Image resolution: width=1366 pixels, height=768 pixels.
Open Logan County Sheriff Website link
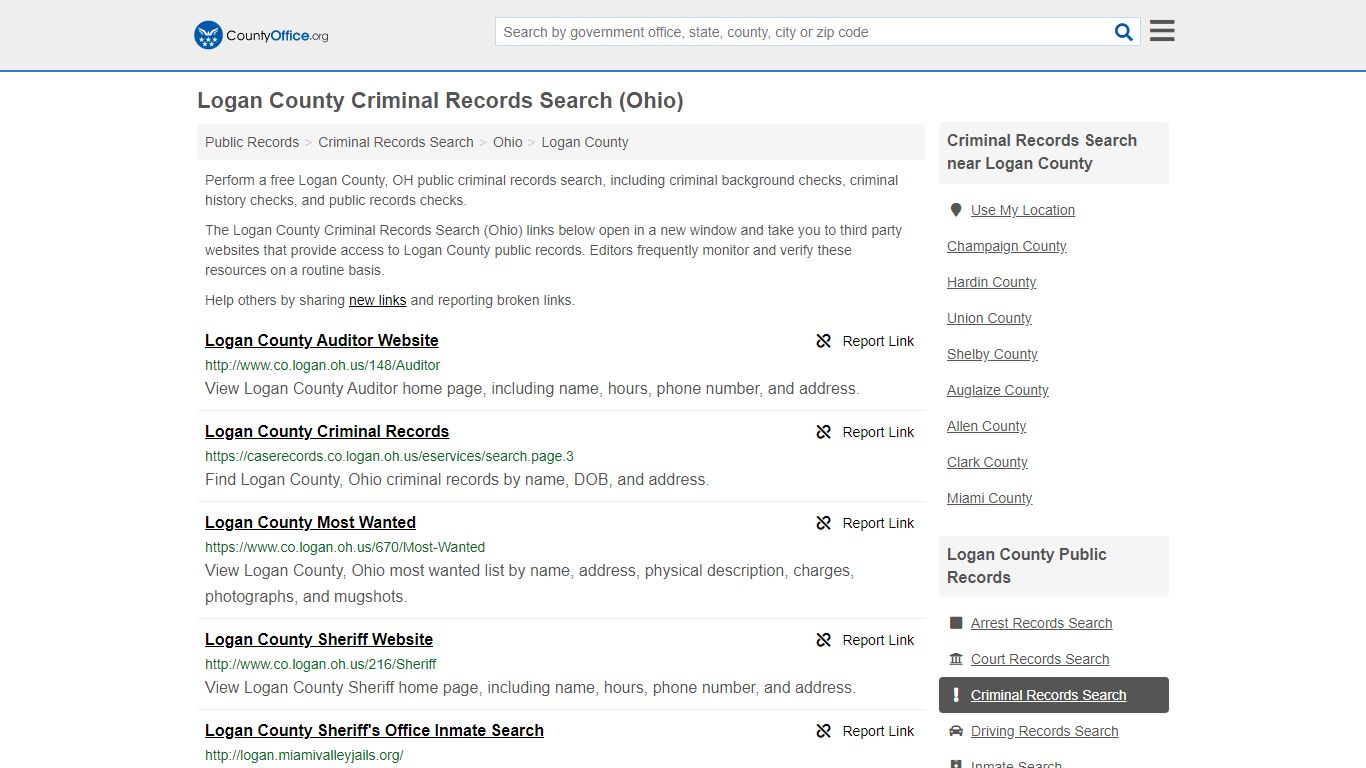(319, 639)
